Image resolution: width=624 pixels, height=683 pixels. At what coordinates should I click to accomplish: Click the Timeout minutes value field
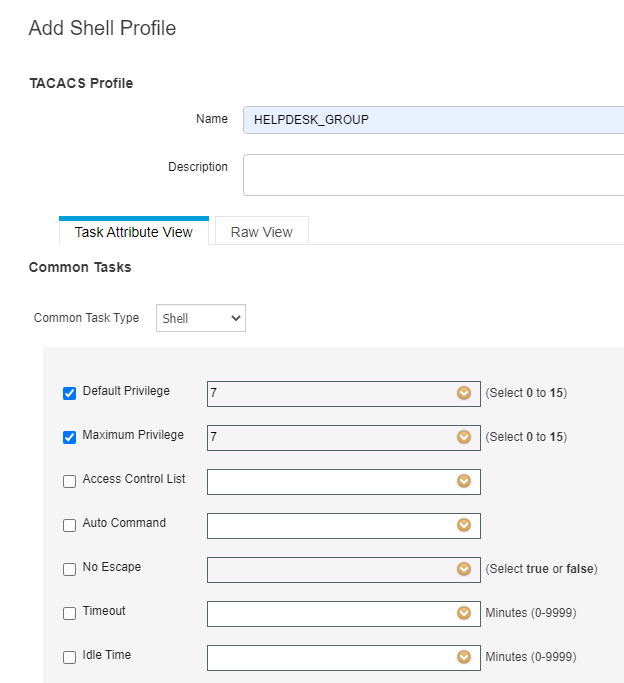[x=344, y=614]
